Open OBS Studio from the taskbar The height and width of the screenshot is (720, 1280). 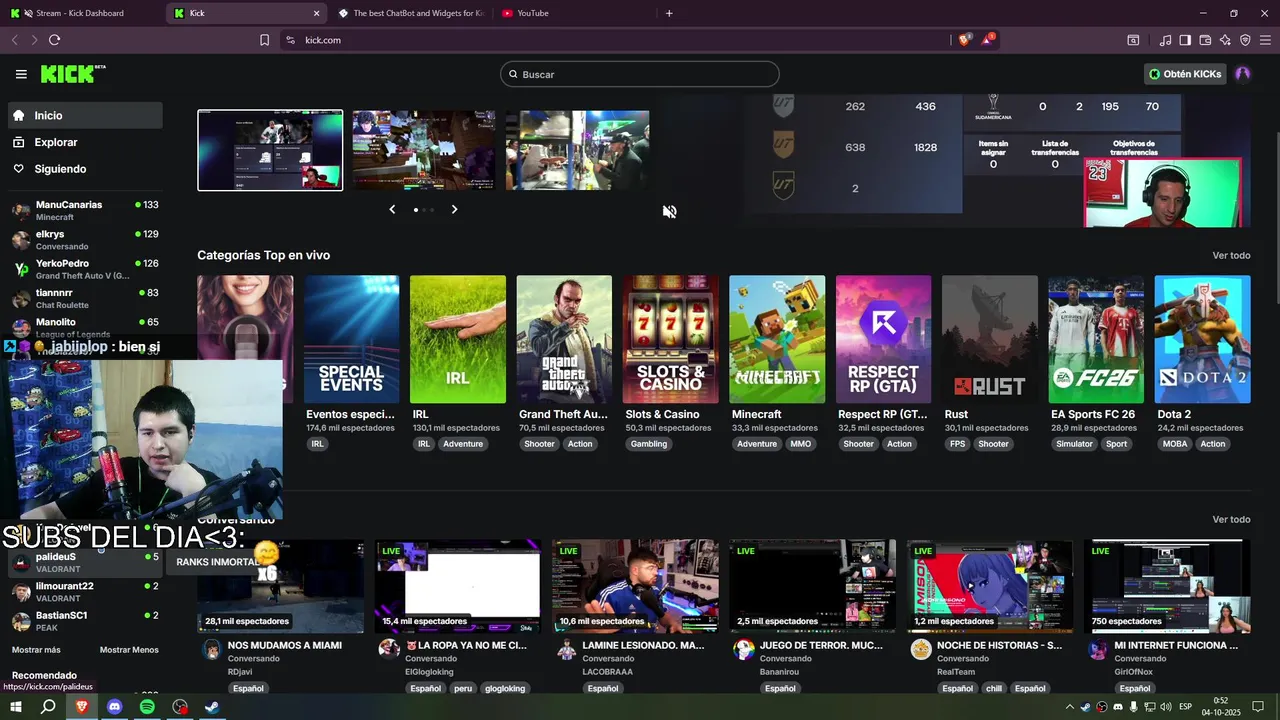pyautogui.click(x=180, y=706)
